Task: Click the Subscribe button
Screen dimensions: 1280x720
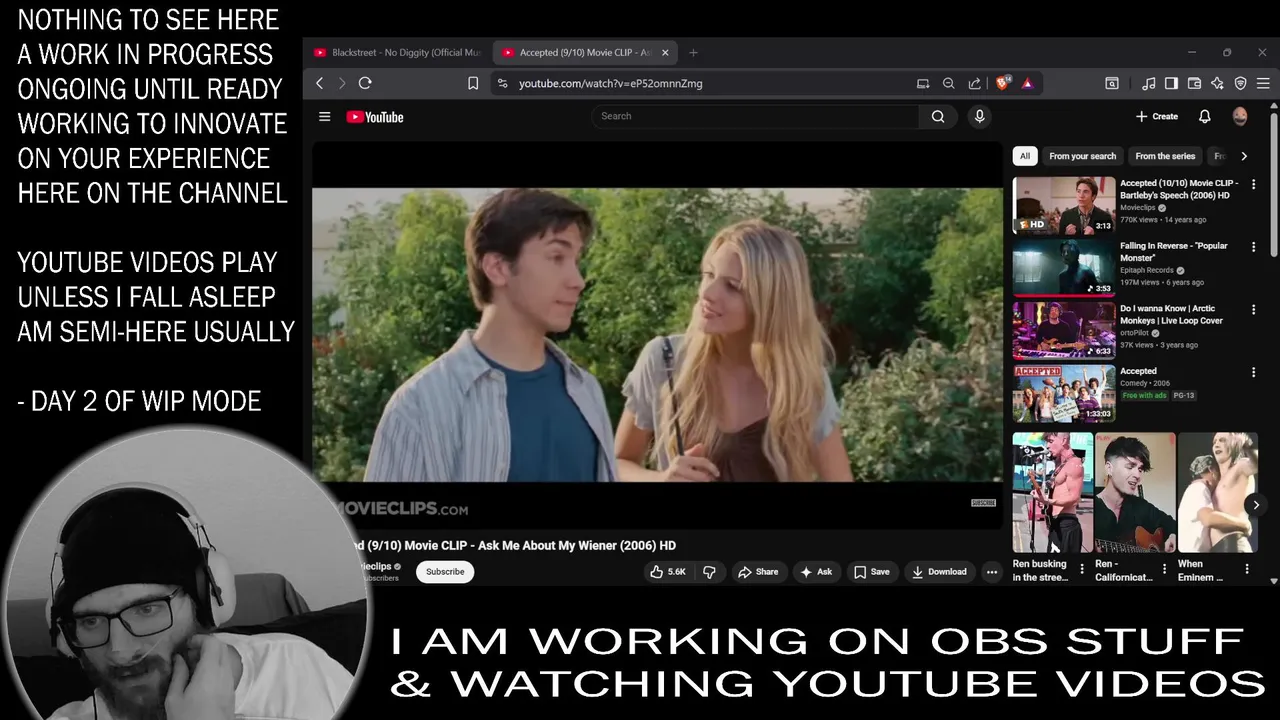Action: pos(445,572)
